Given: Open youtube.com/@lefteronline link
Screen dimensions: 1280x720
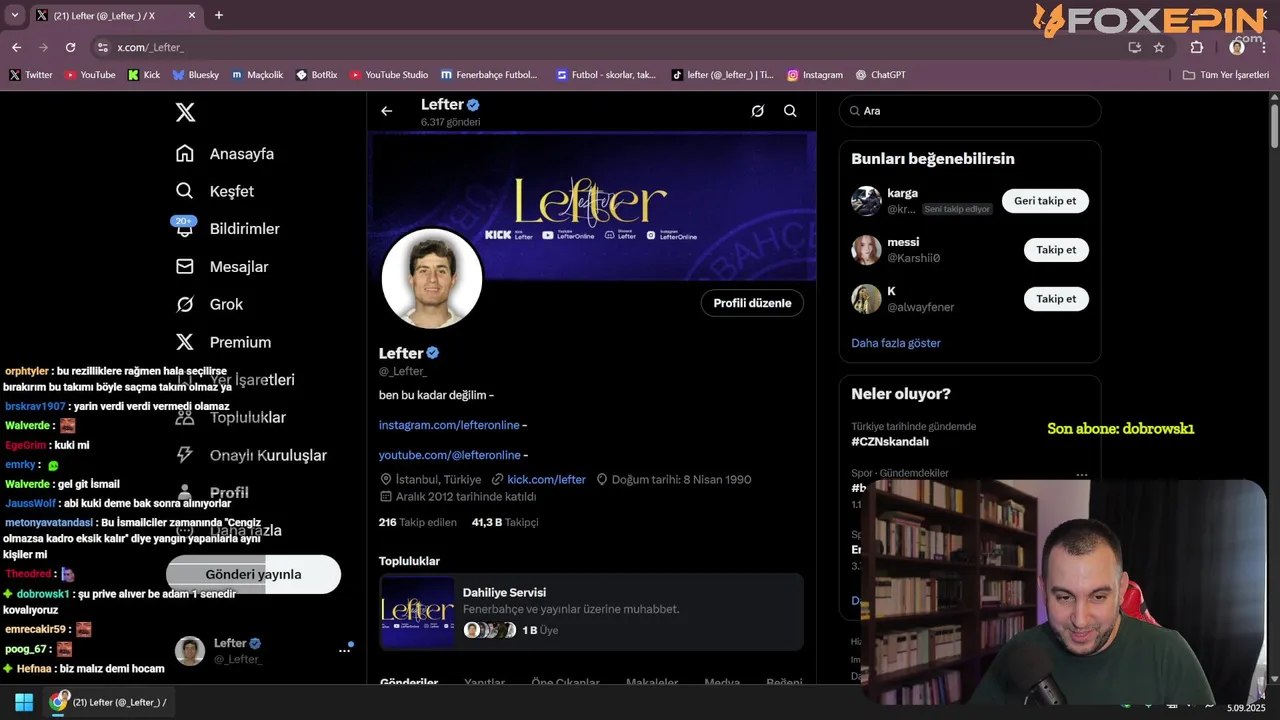Looking at the screenshot, I should coord(449,455).
